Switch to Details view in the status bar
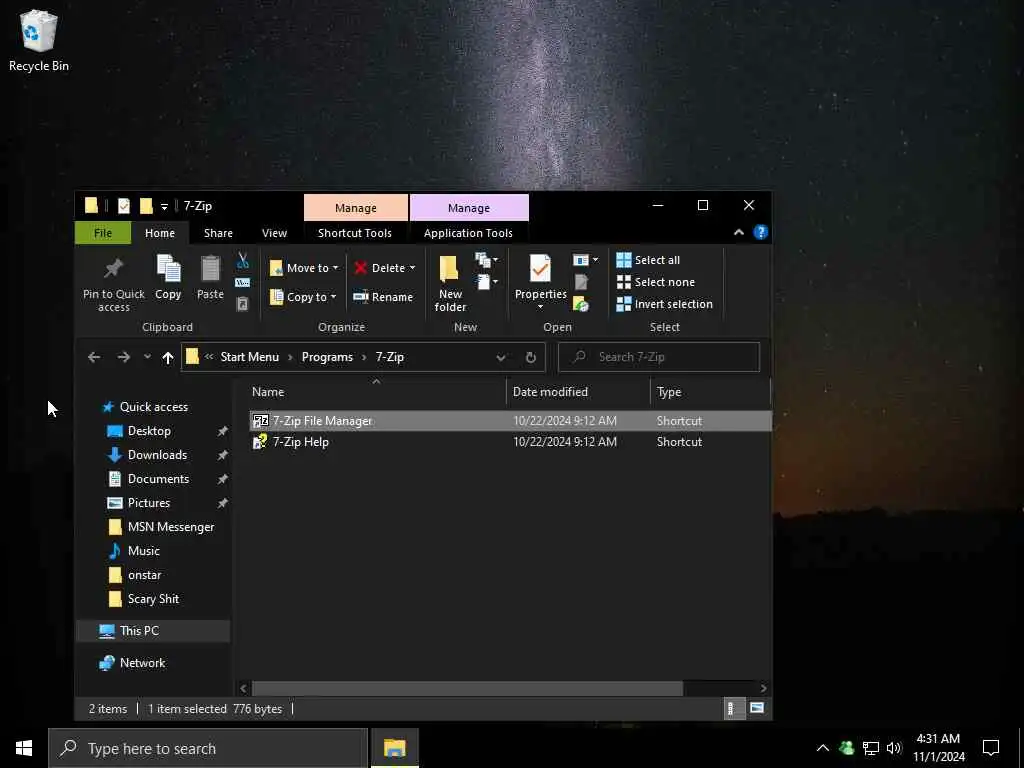The height and width of the screenshot is (768, 1024). tap(732, 709)
